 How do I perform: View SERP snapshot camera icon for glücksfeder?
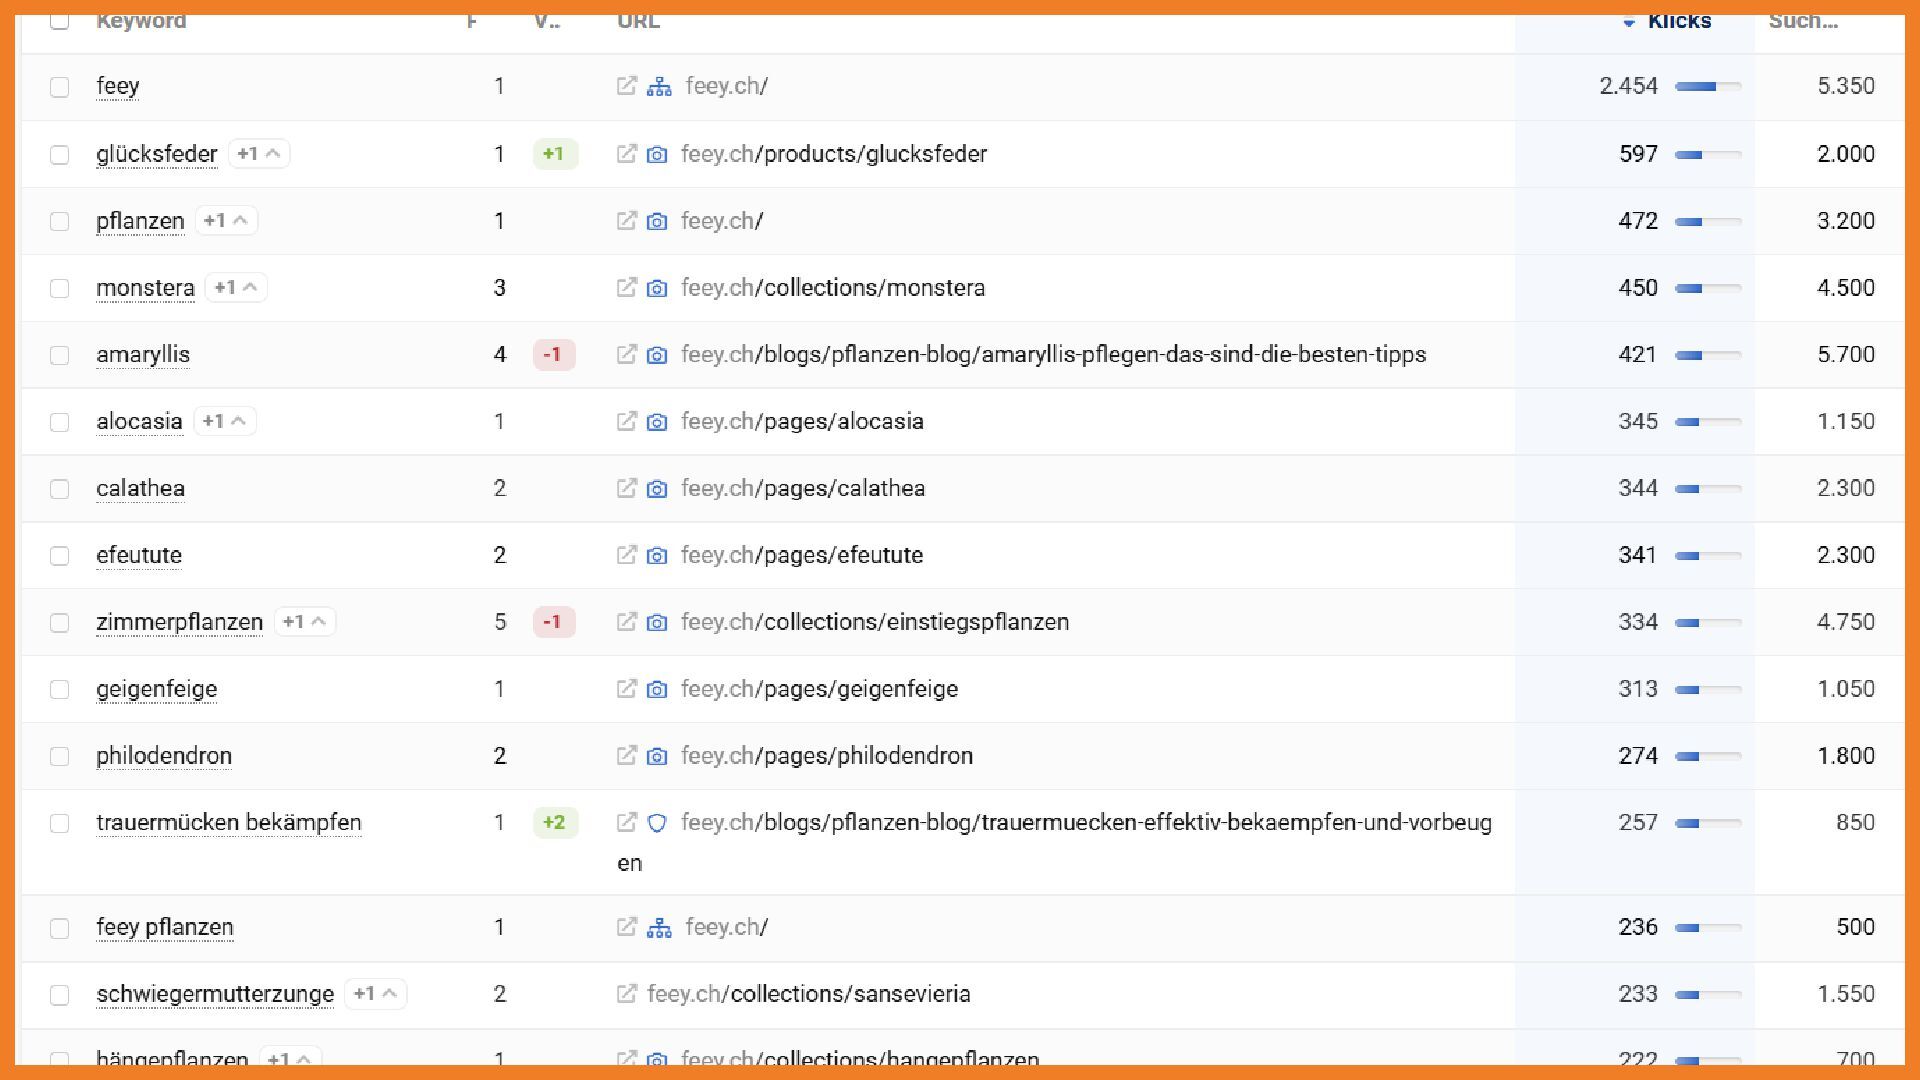coord(657,154)
